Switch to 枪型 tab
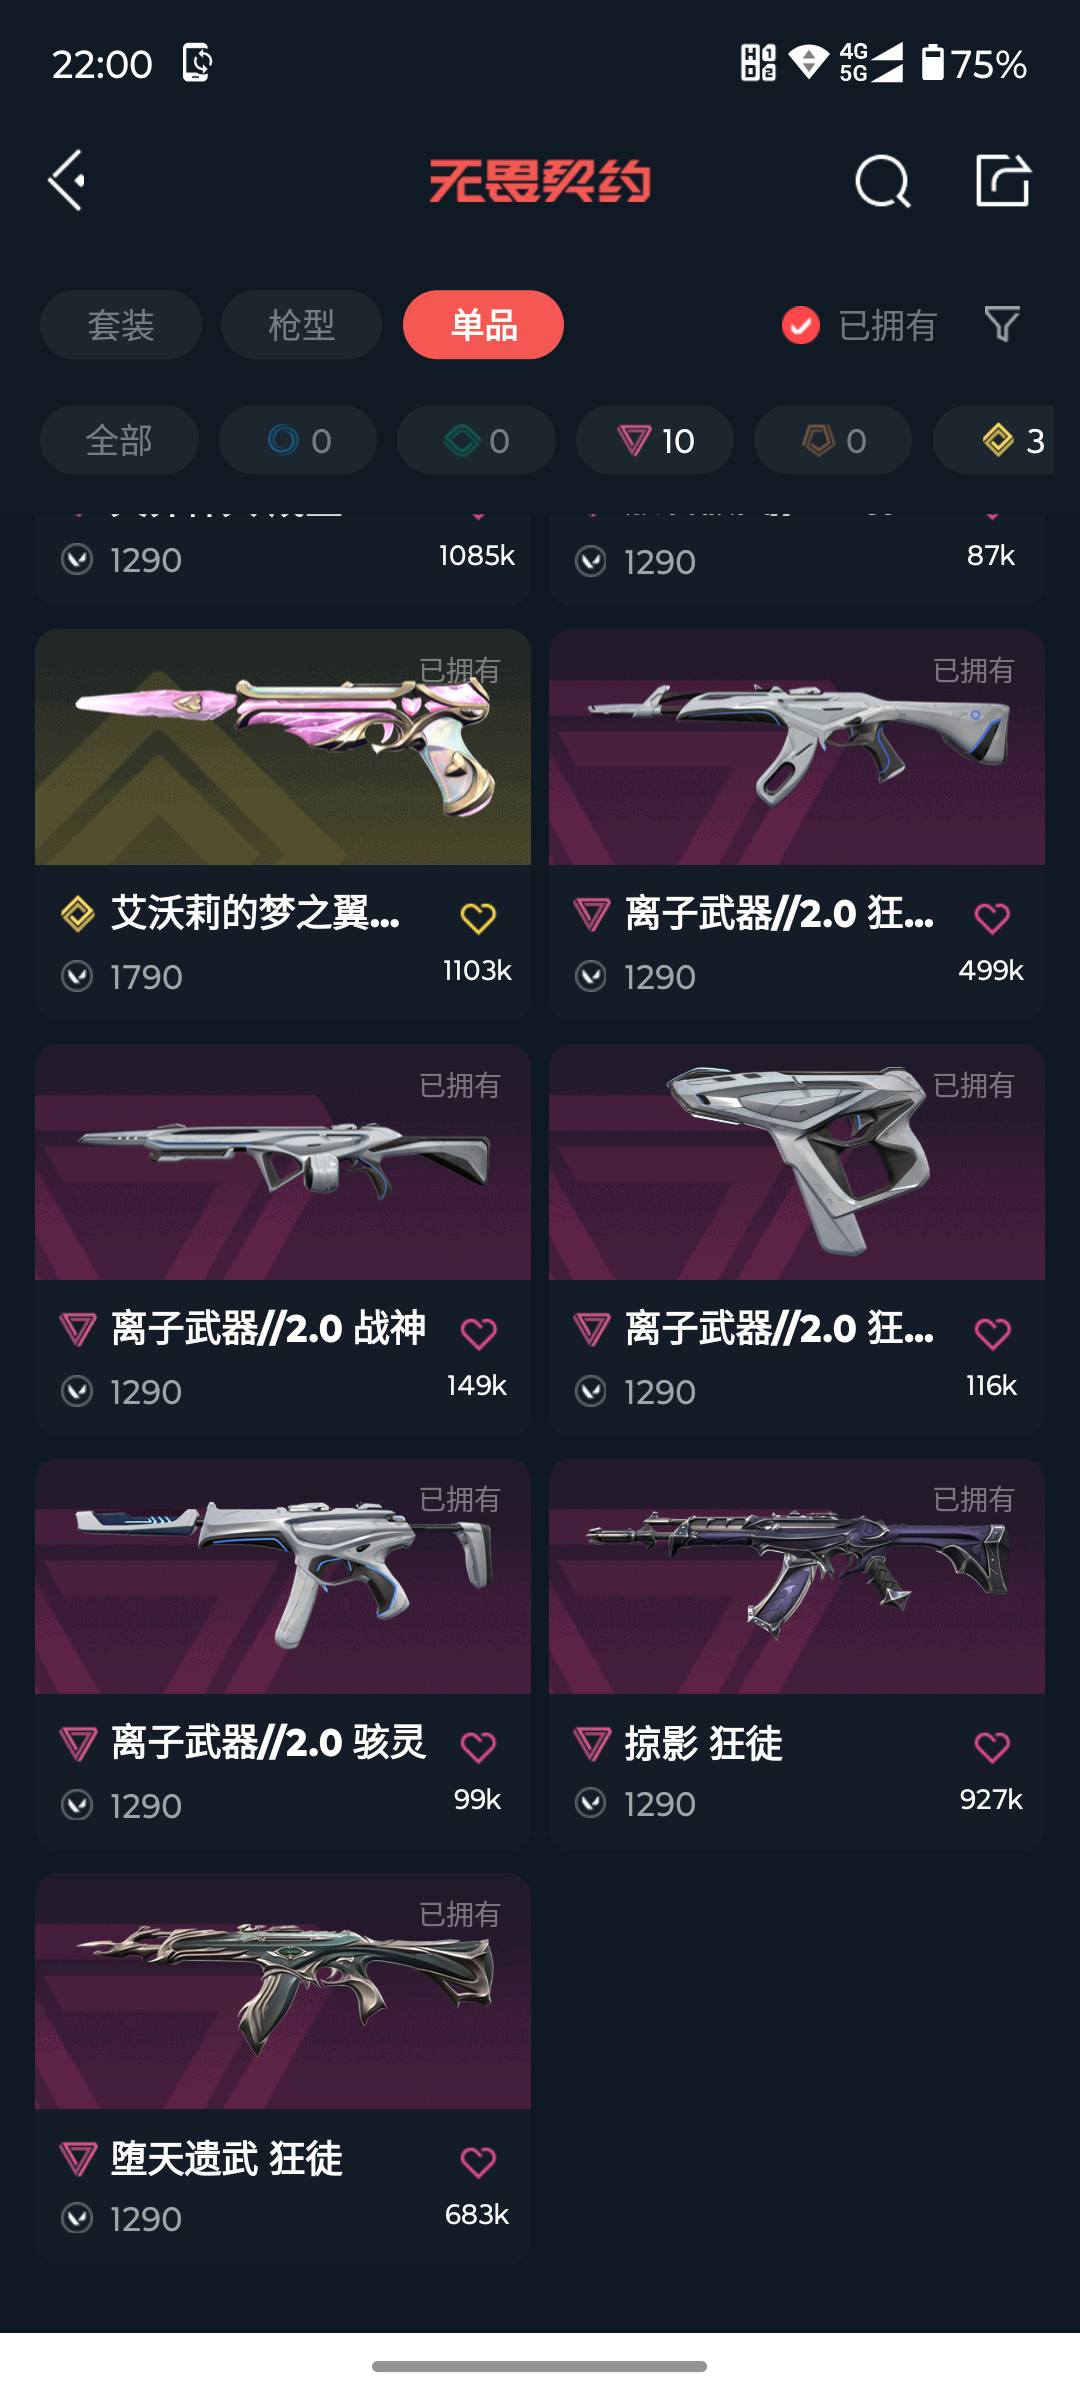This screenshot has width=1080, height=2400. 301,325
